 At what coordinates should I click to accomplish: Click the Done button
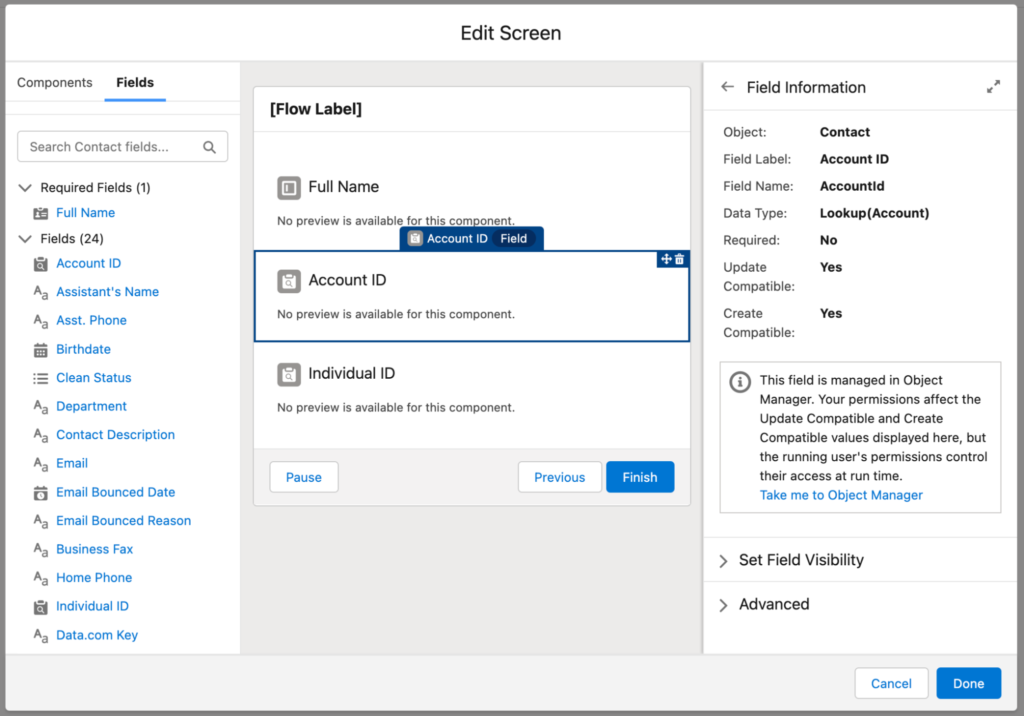(968, 683)
